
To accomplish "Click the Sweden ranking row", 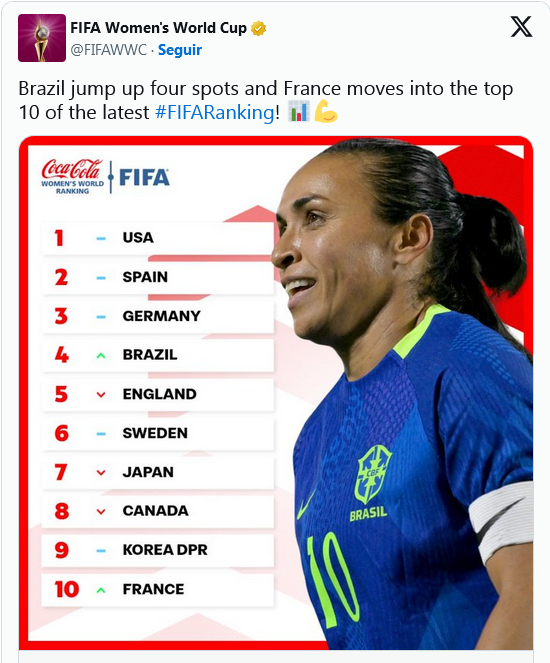I will point(158,434).
